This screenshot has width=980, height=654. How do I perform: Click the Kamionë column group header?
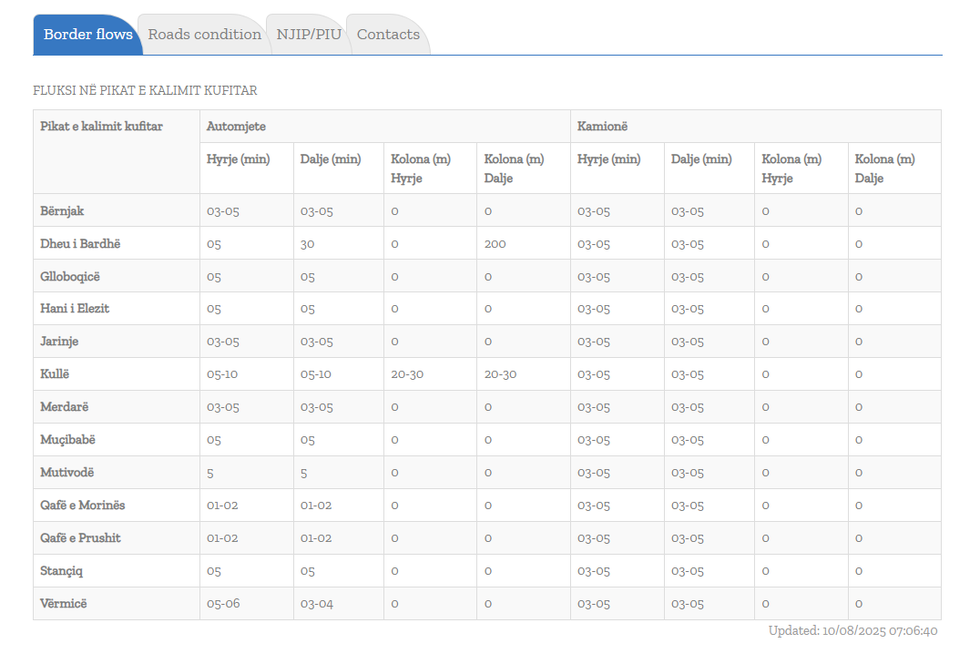[603, 127]
